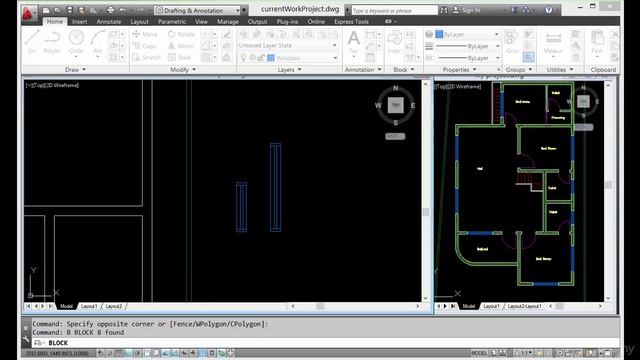Click the left viewport view label
Viewport: 640px width, 360px height.
click(52, 85)
